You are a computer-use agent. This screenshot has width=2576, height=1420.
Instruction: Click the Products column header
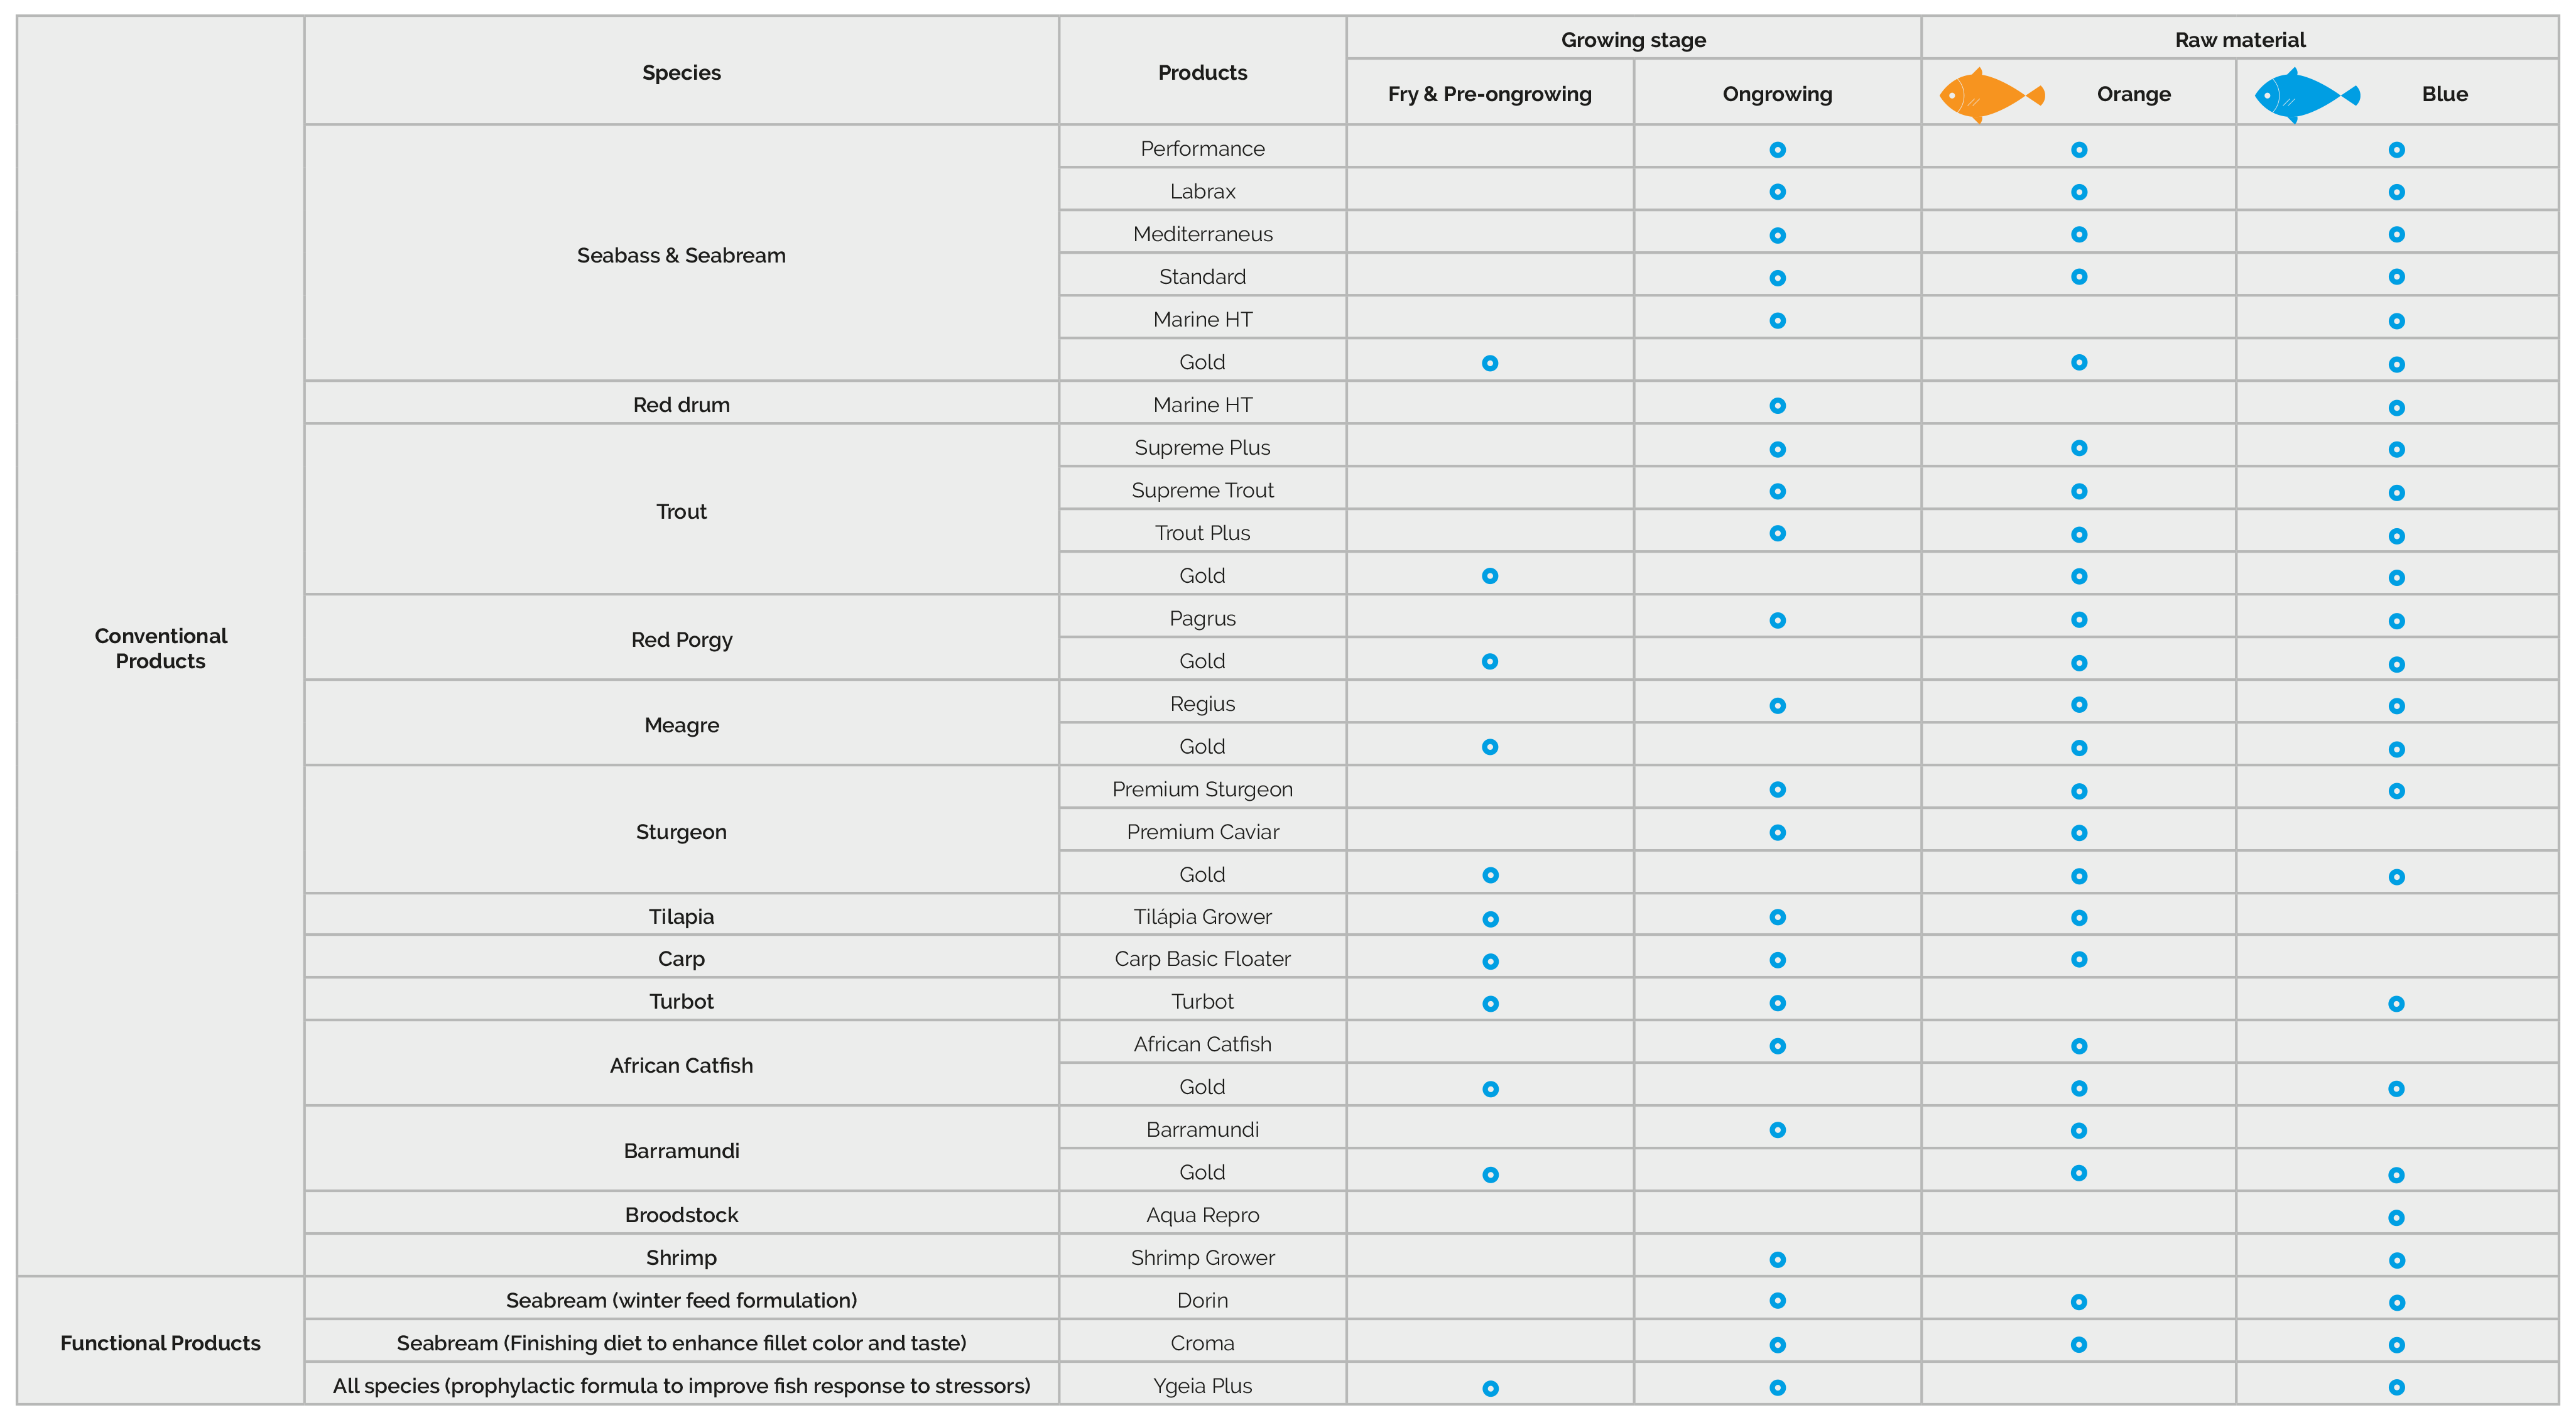[x=1202, y=72]
